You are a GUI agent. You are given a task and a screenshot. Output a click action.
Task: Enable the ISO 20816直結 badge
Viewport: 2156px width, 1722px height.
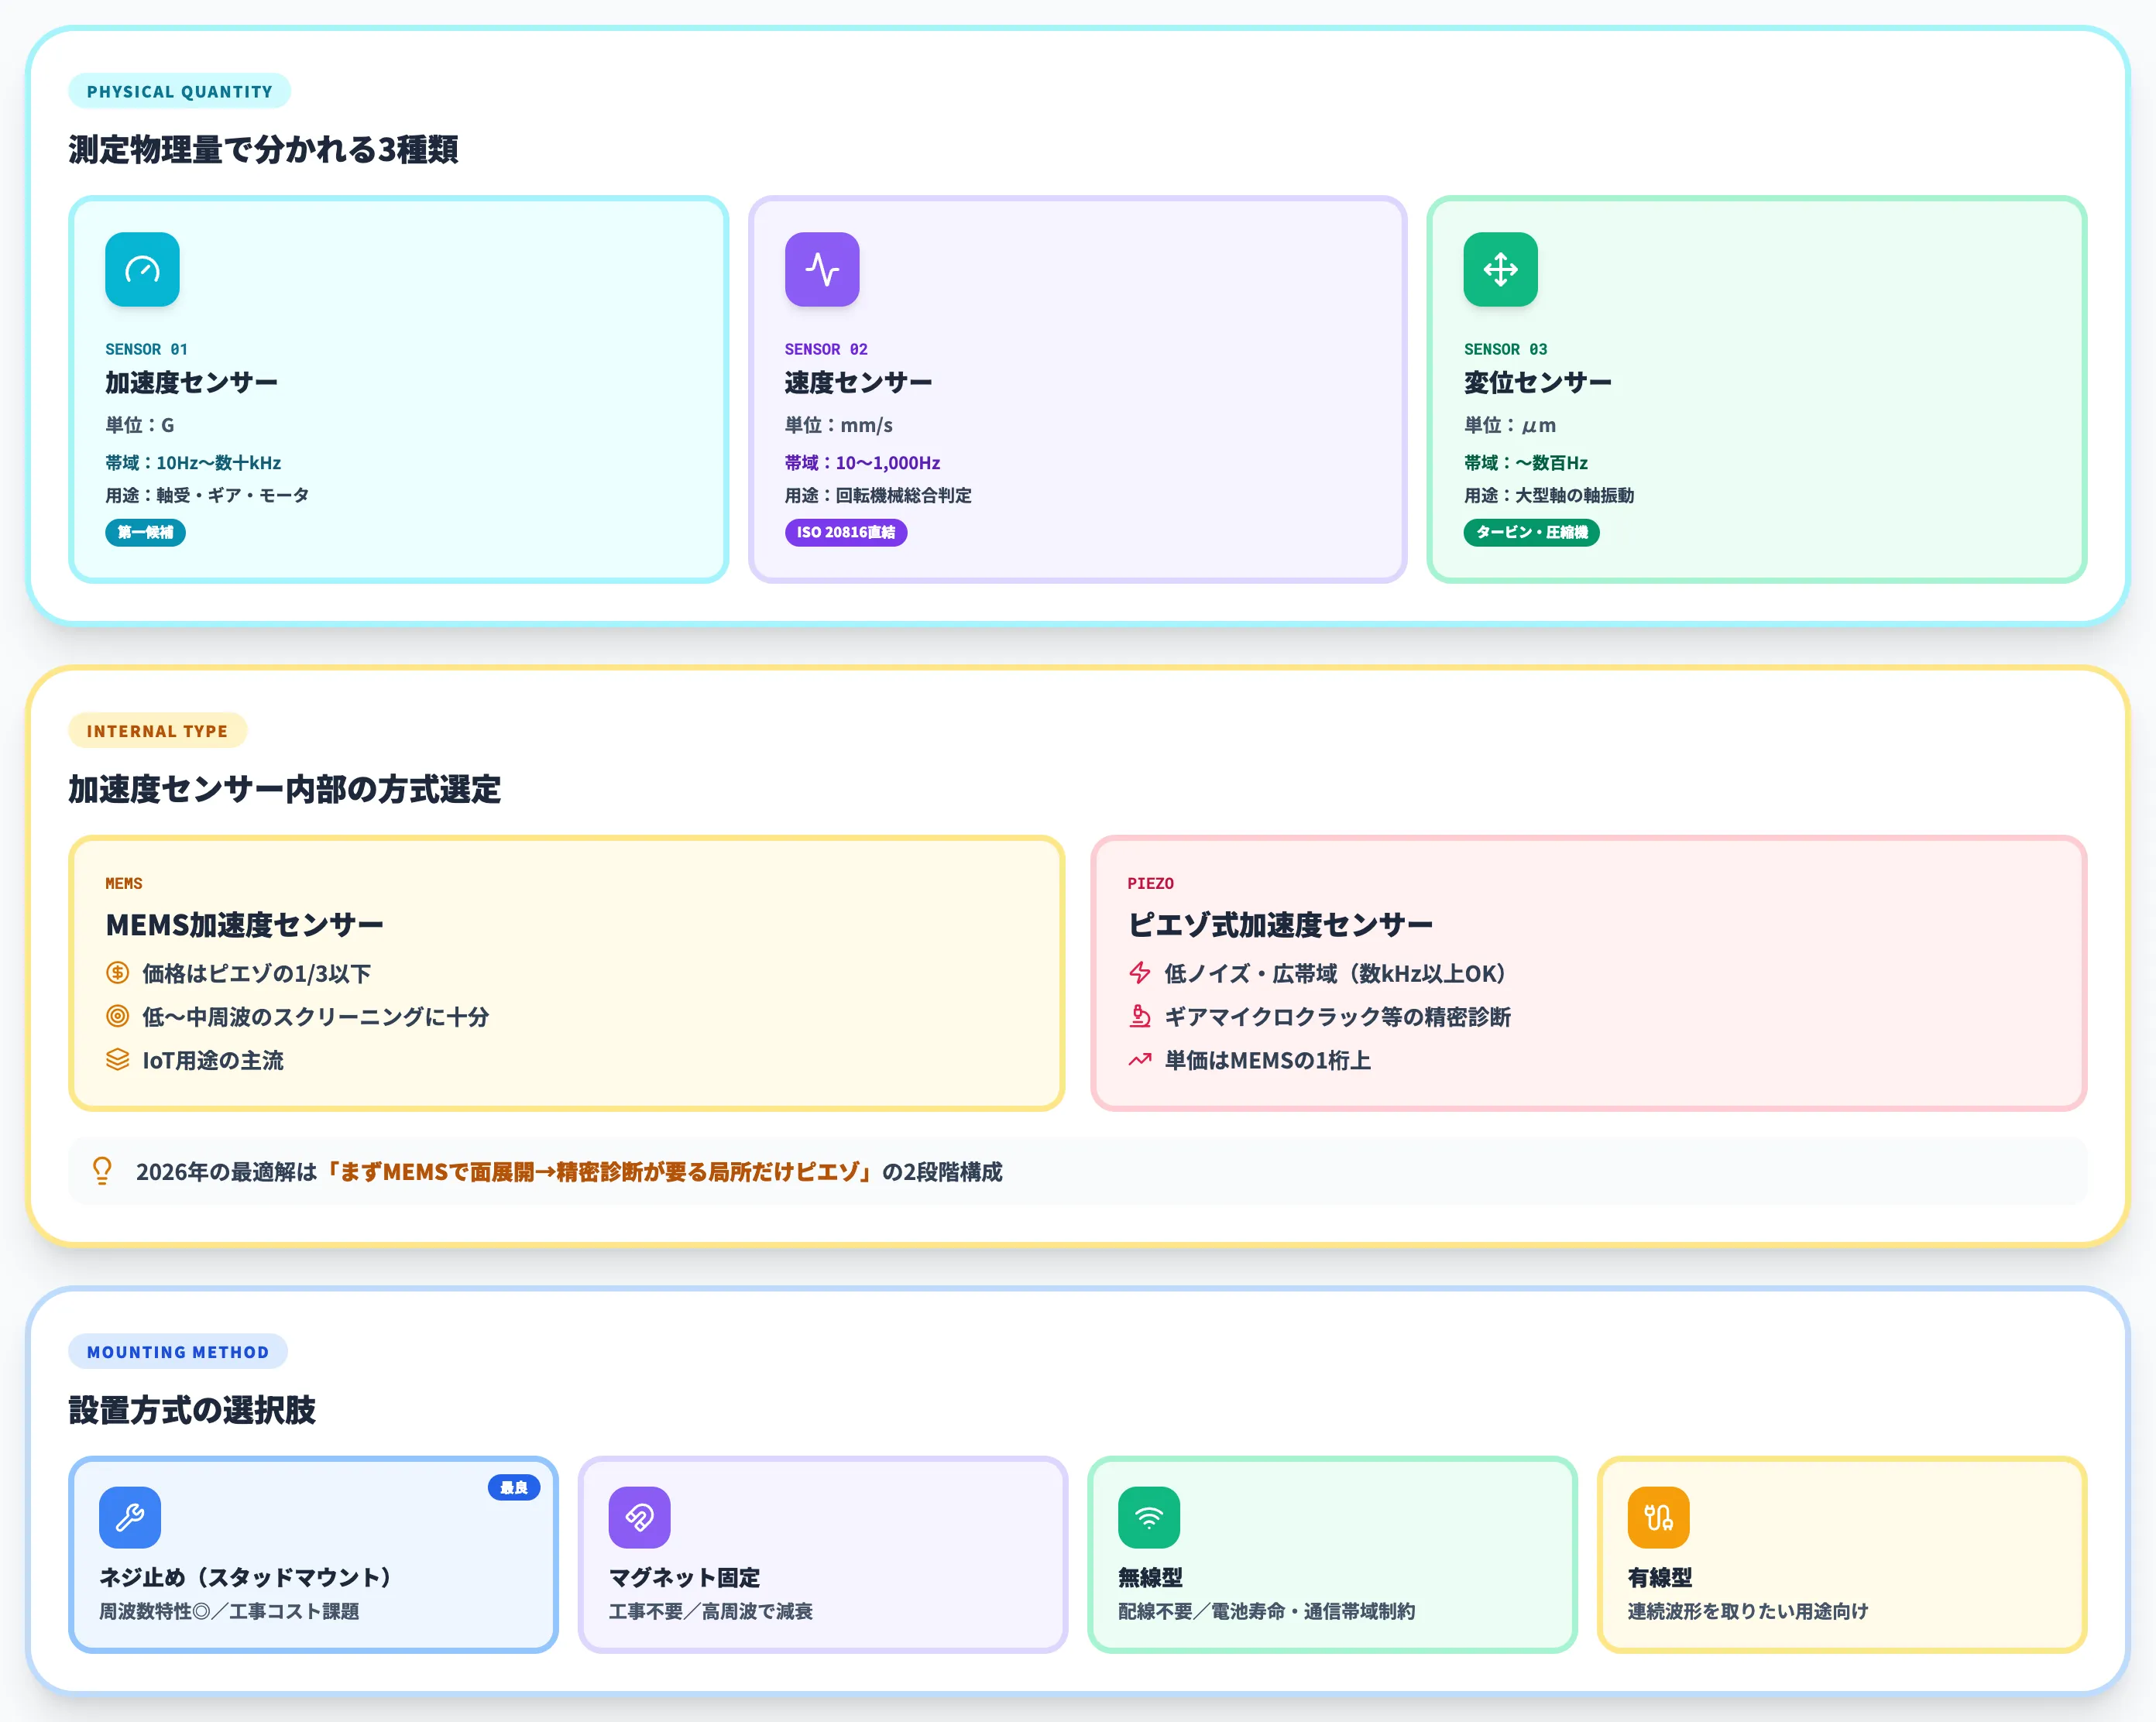(846, 532)
